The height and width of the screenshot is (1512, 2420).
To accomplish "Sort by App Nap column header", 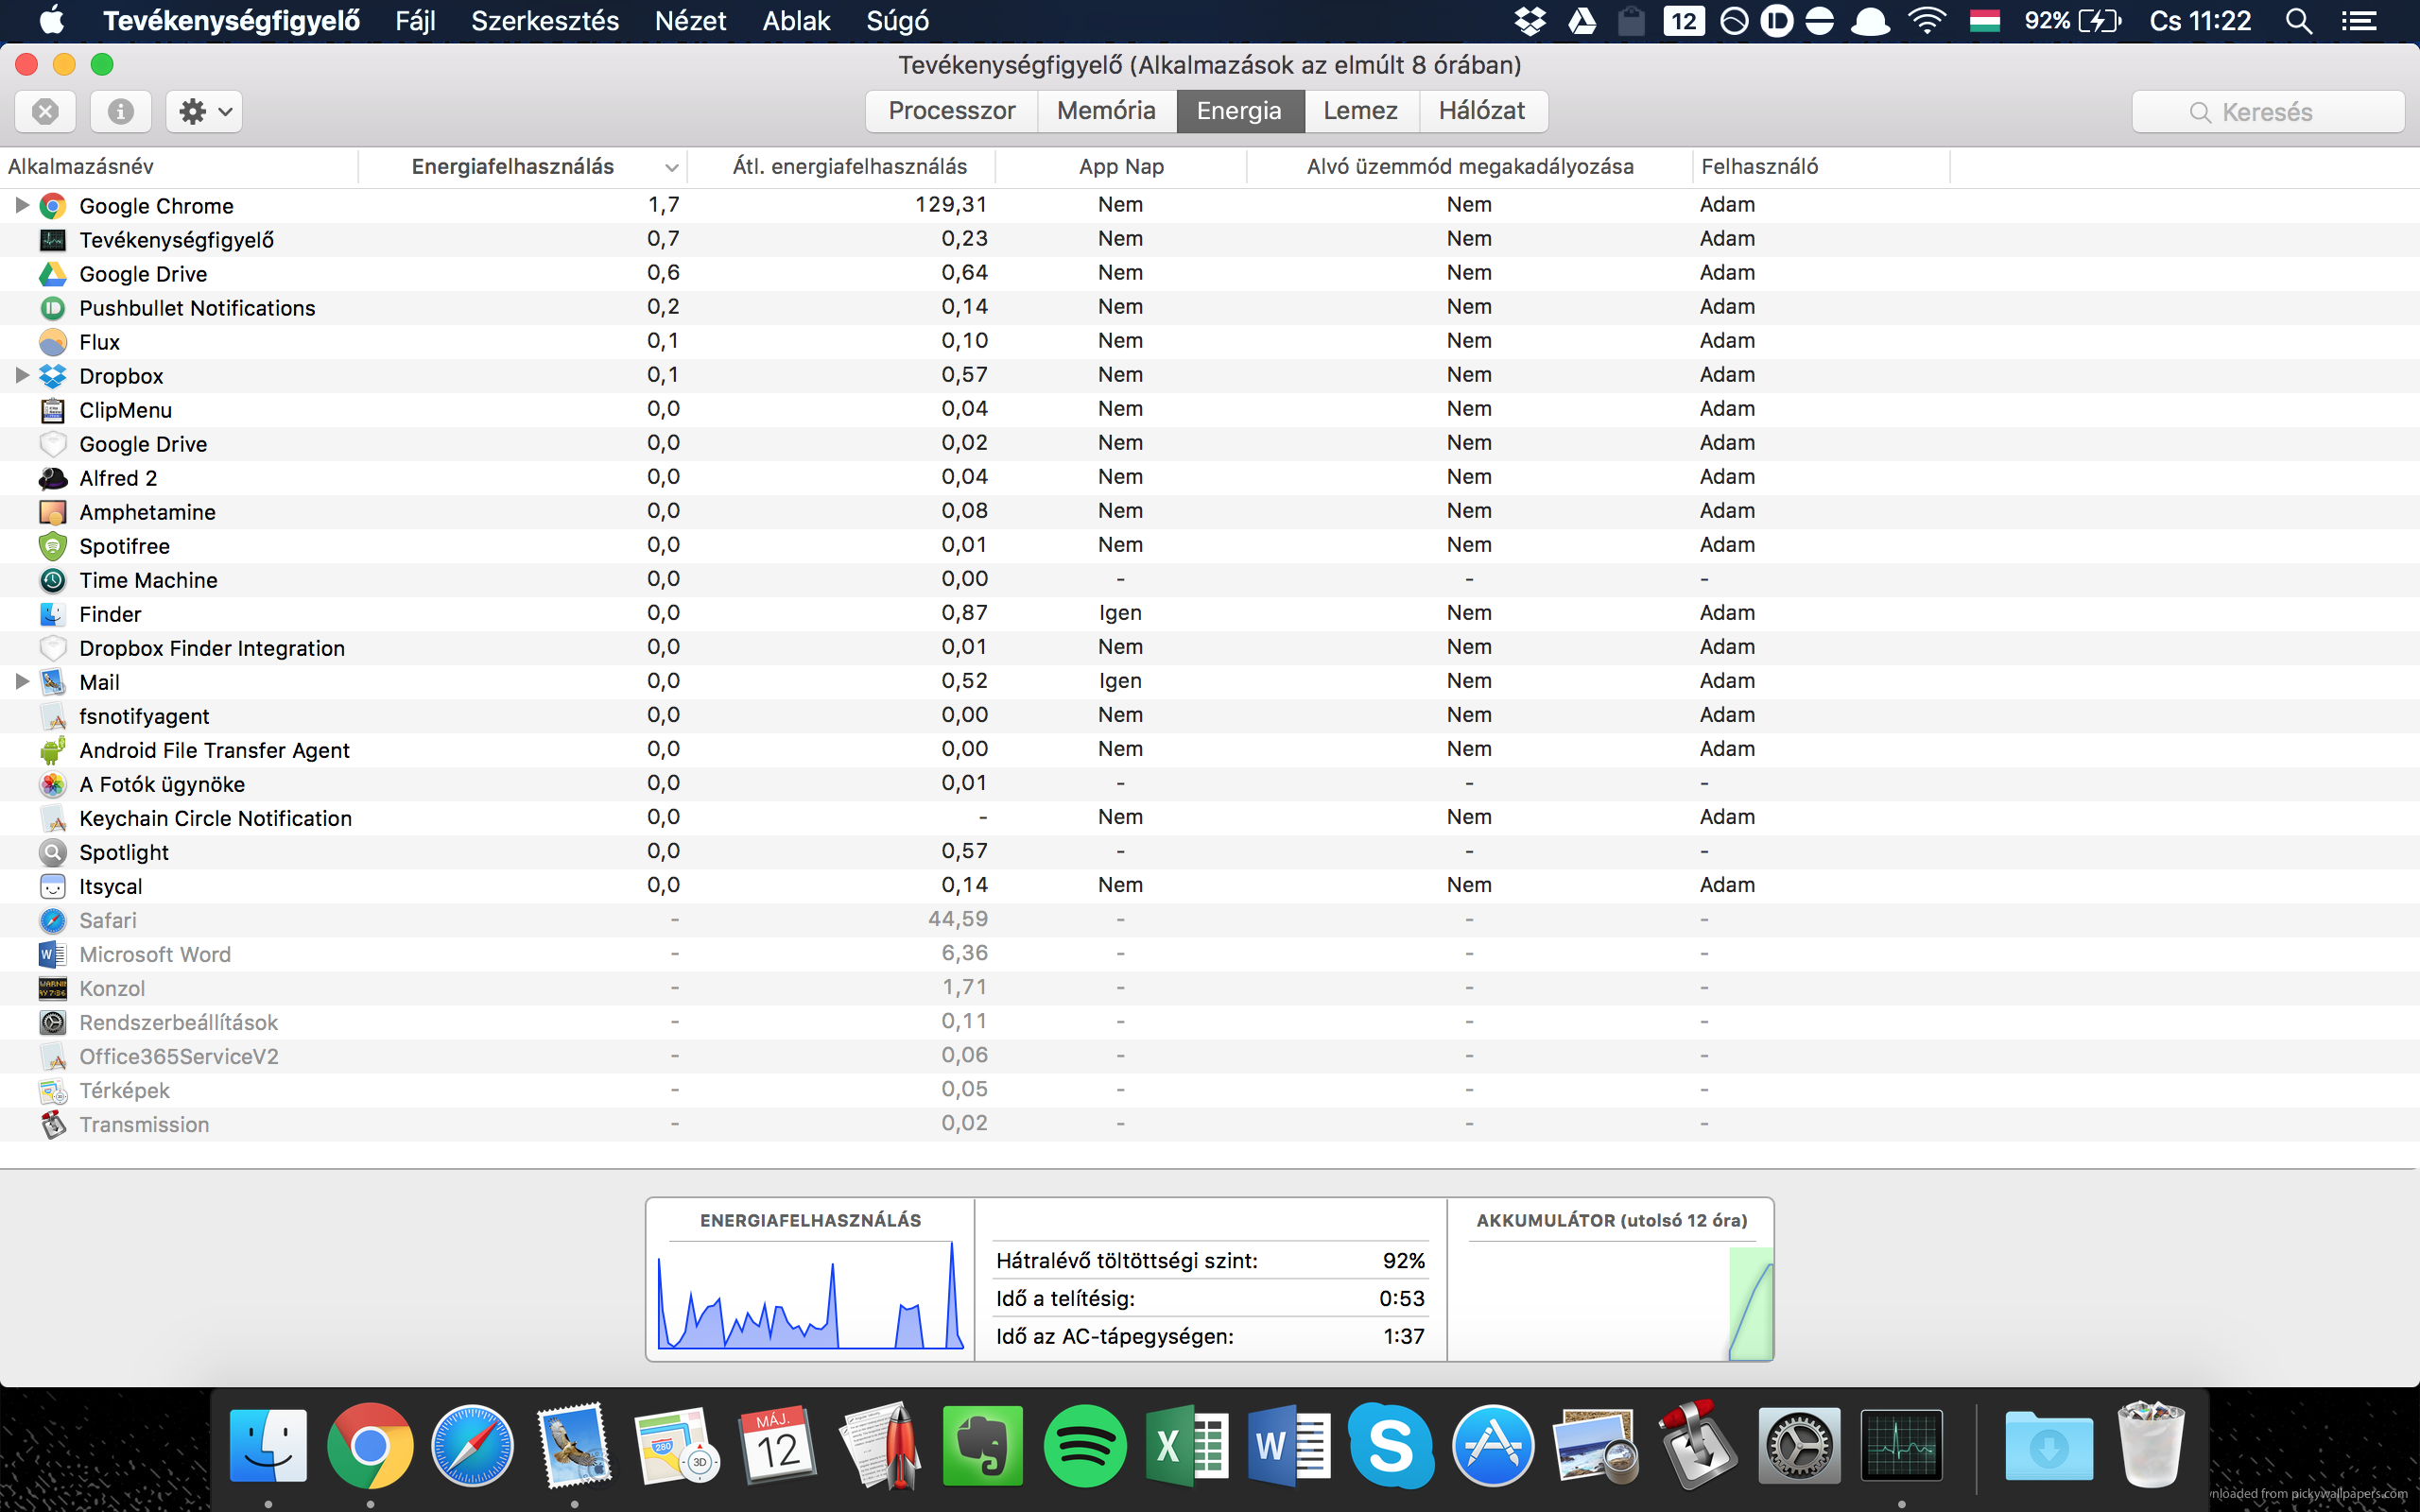I will [x=1121, y=167].
